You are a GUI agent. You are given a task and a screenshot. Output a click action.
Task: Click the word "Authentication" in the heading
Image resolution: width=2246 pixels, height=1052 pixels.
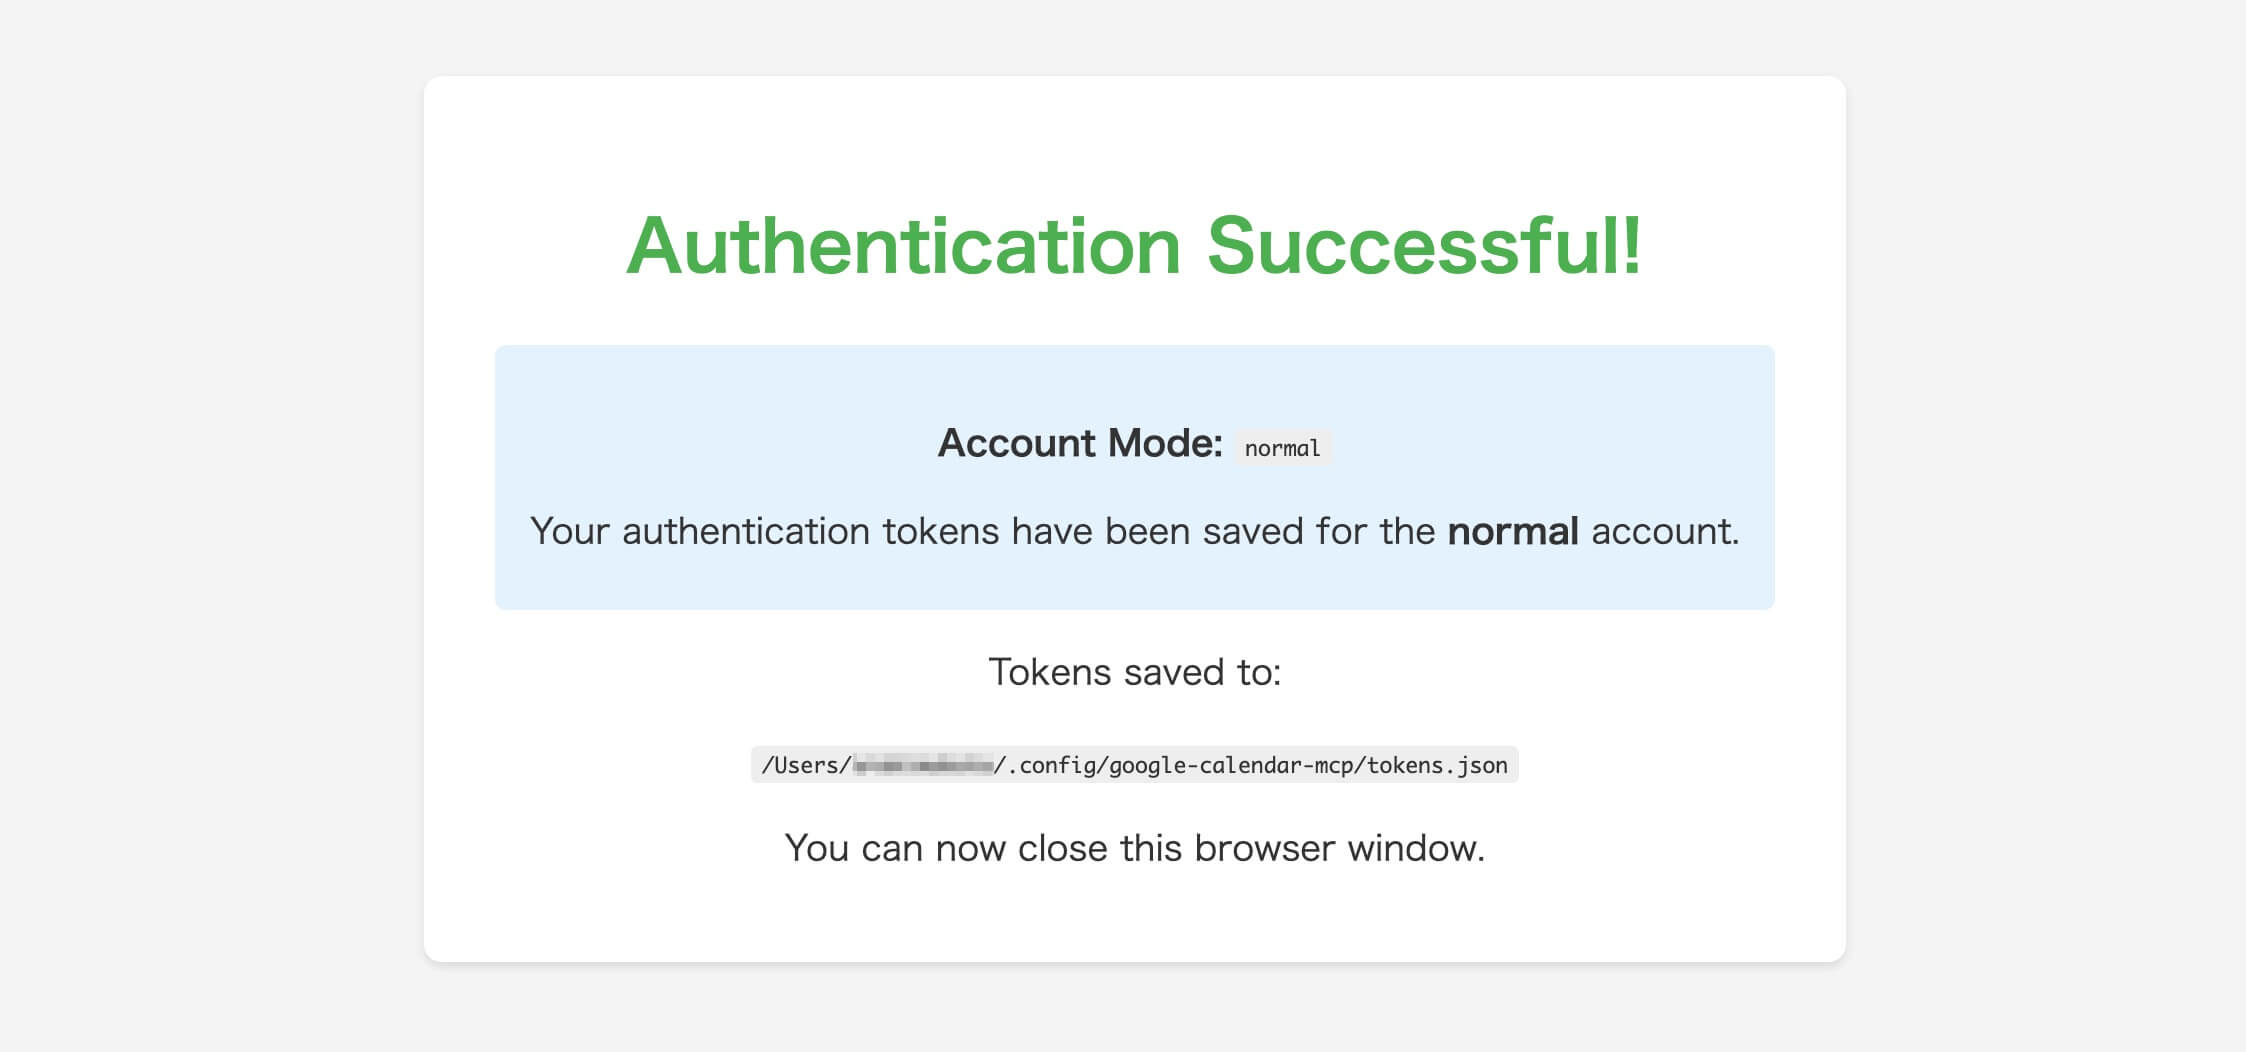click(x=904, y=246)
